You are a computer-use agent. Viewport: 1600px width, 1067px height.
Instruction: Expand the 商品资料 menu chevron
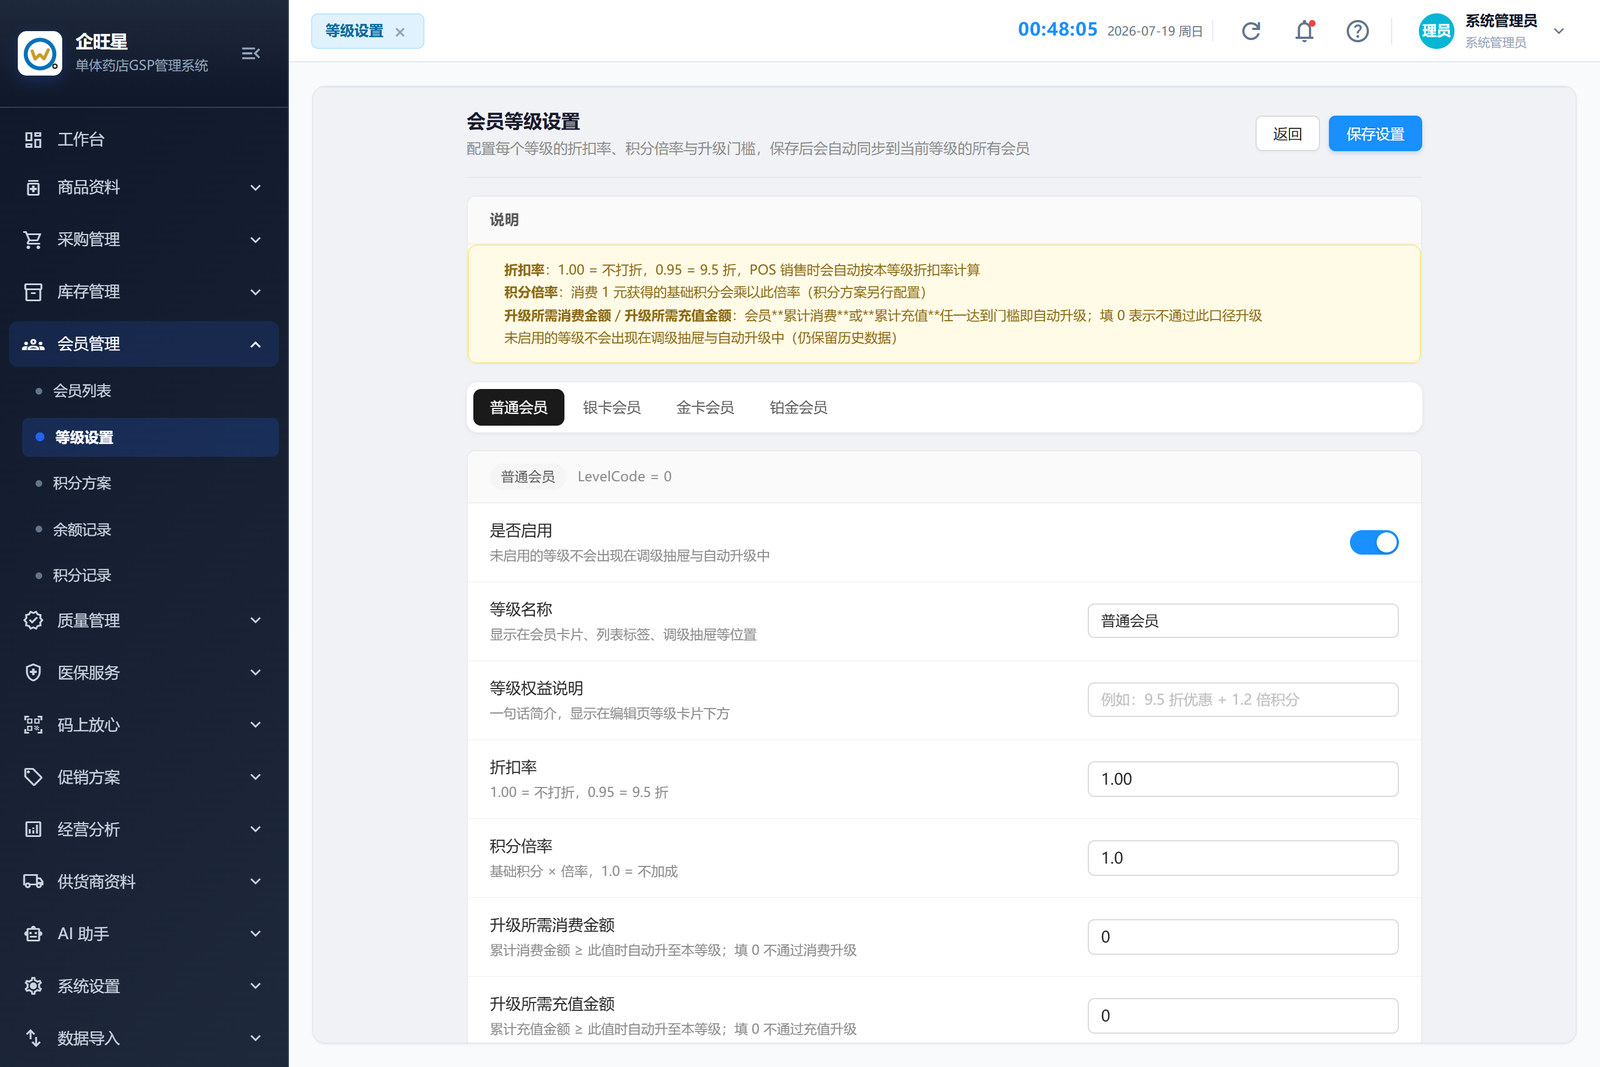pos(255,188)
